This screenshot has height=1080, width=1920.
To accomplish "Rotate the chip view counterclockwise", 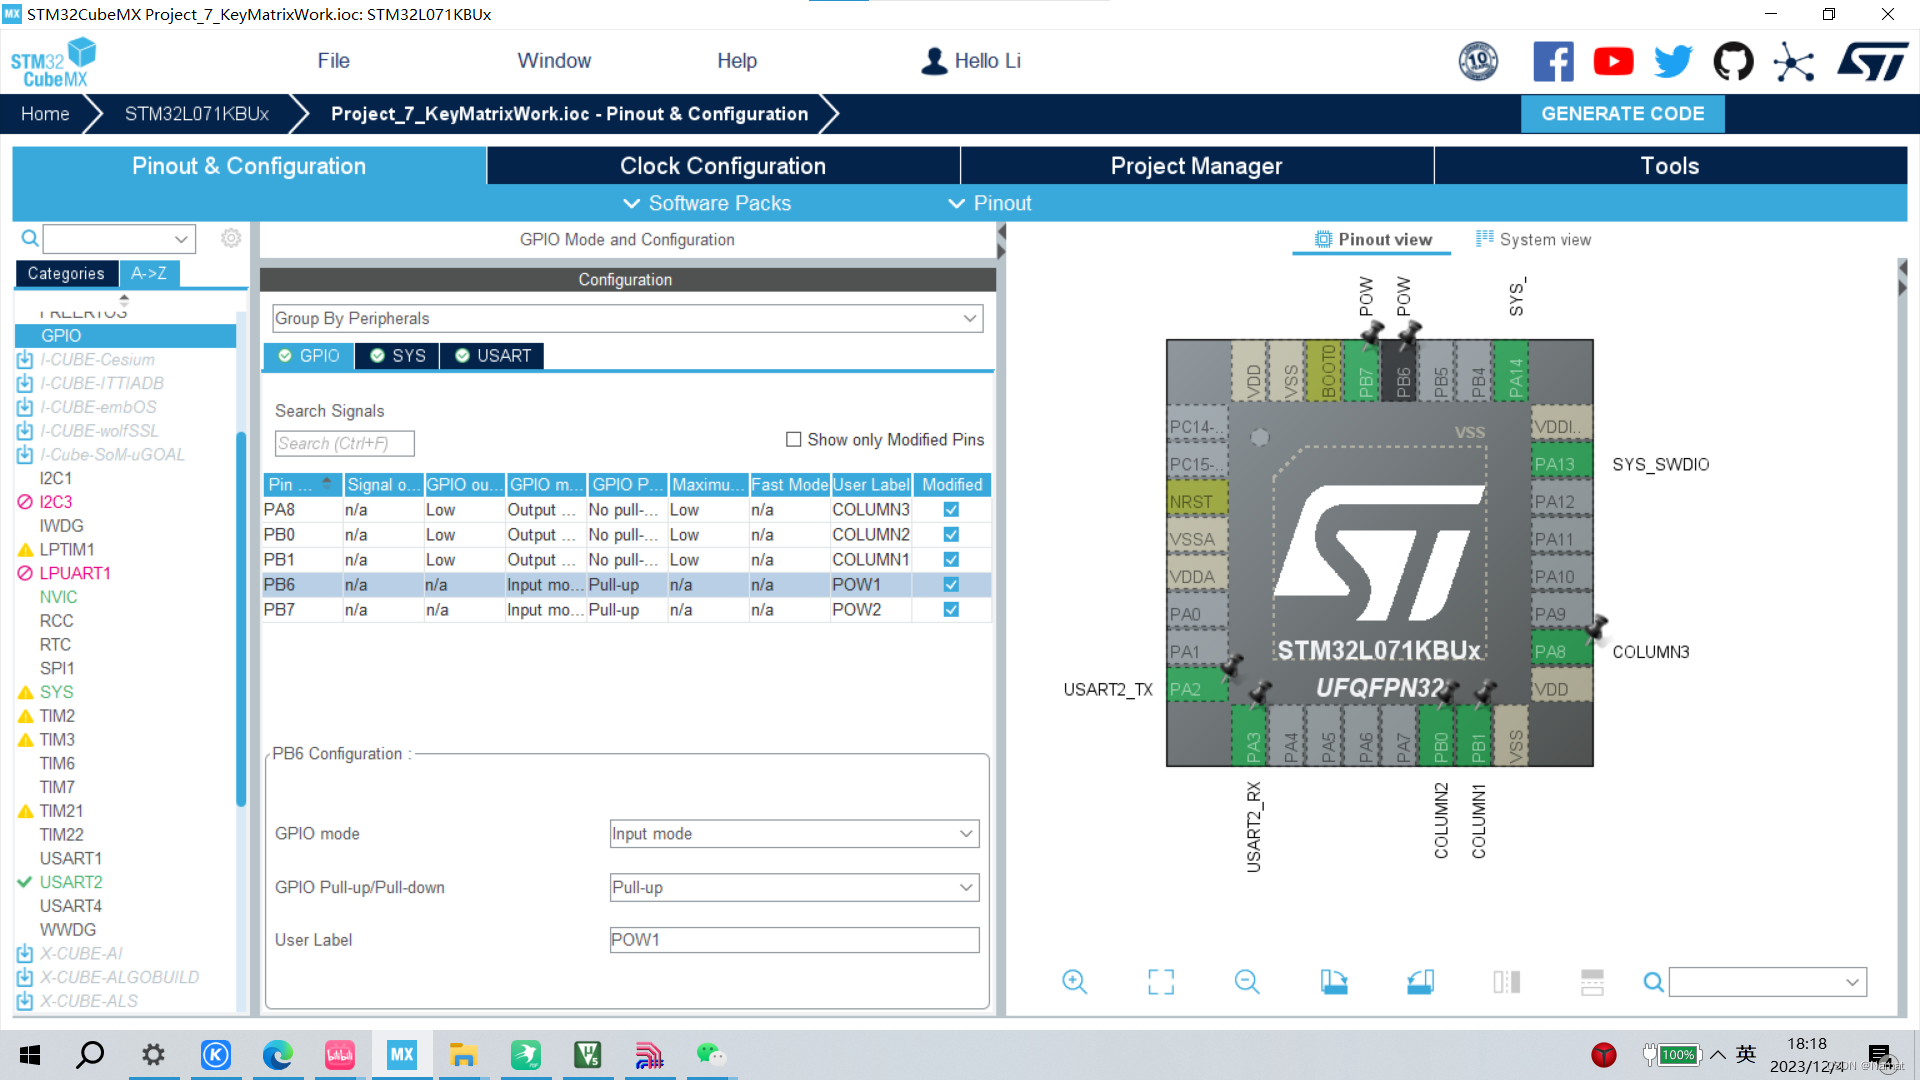I will click(x=1420, y=982).
